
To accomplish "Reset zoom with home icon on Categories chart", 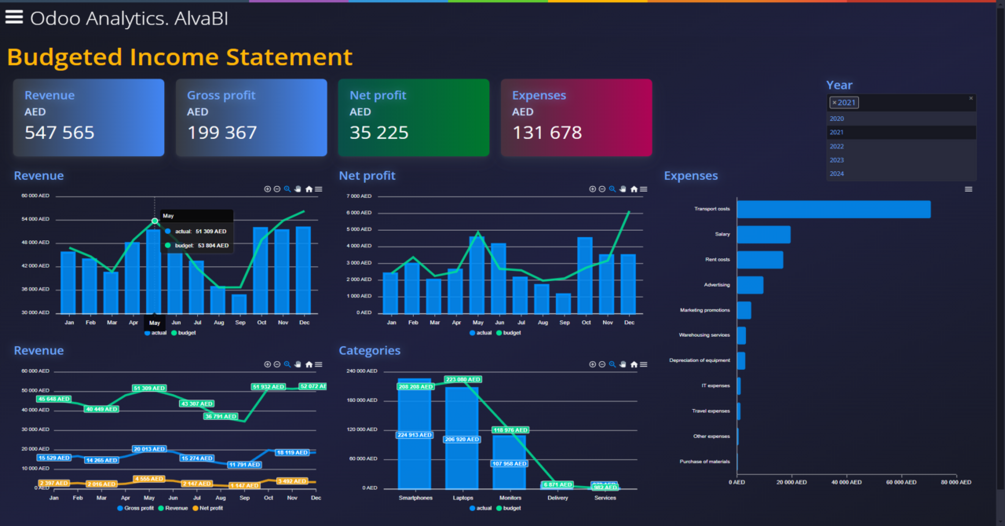I will point(634,365).
